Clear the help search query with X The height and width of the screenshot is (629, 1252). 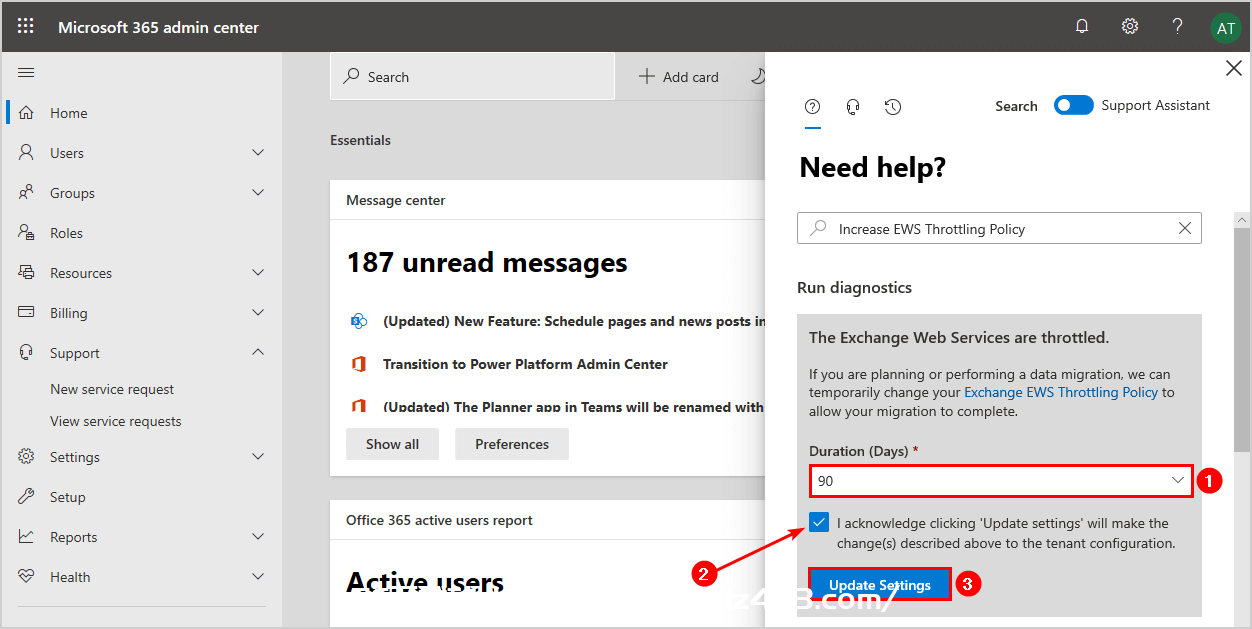click(1185, 228)
